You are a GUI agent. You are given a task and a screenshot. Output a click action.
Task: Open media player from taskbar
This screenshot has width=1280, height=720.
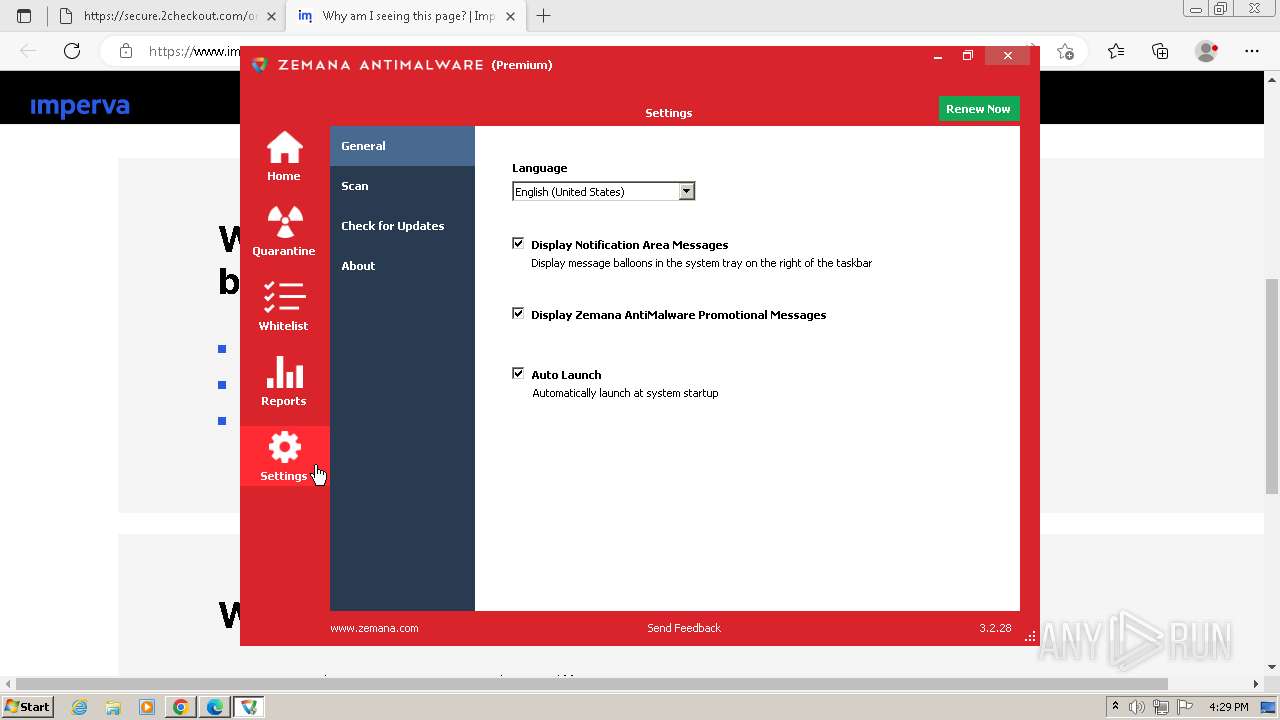[x=147, y=707]
